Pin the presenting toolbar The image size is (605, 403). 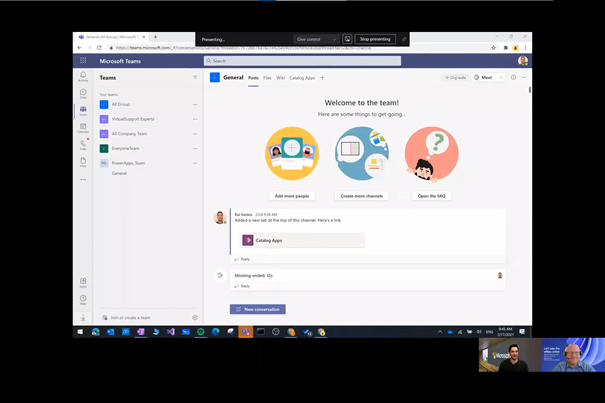[x=404, y=39]
